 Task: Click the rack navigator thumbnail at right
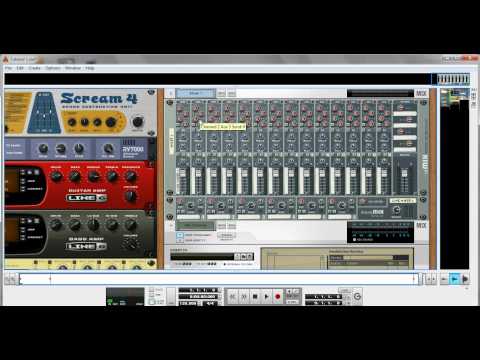pos(455,98)
